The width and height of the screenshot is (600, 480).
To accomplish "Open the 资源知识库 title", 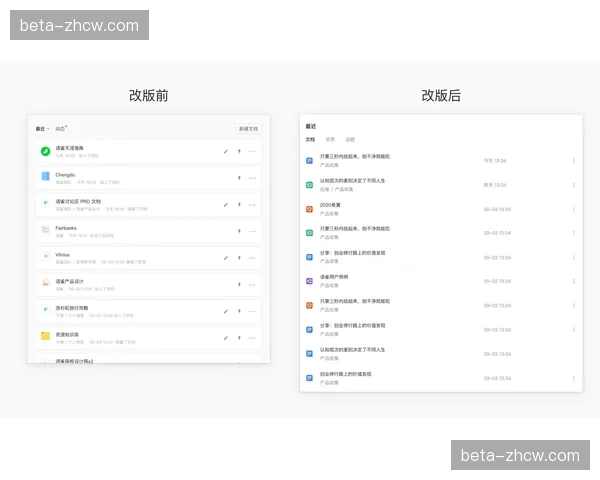I will 67,335.
